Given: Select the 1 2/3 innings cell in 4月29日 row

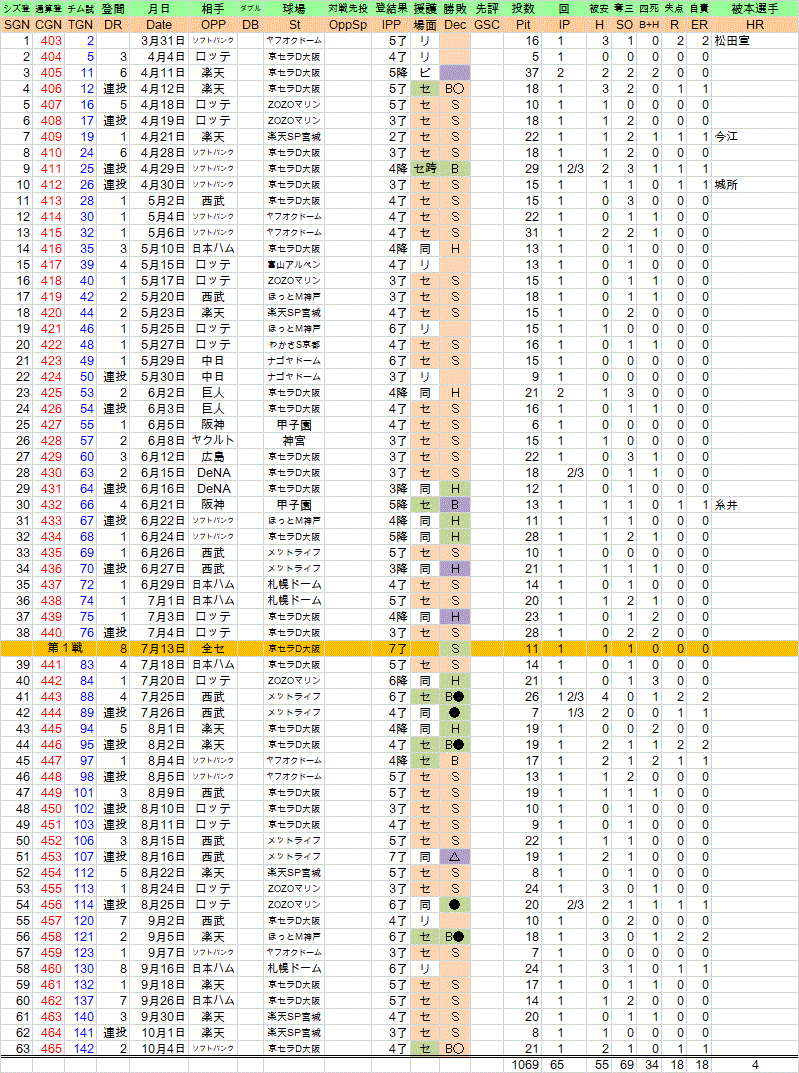Looking at the screenshot, I should point(565,169).
